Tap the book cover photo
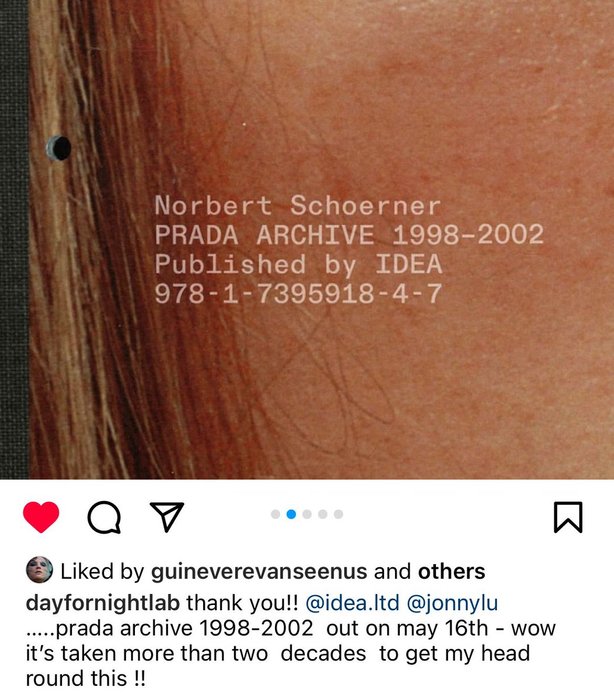This screenshot has height=700, width=614. 307,240
